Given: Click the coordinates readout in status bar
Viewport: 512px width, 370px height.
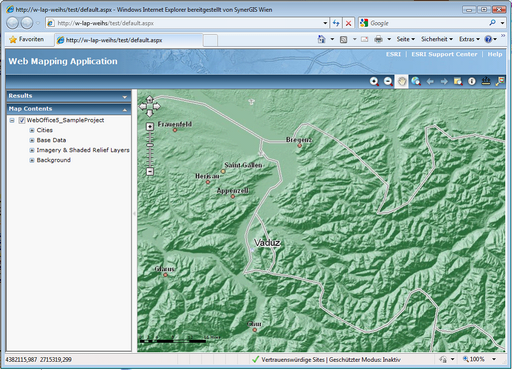Looking at the screenshot, I should click(x=39, y=359).
